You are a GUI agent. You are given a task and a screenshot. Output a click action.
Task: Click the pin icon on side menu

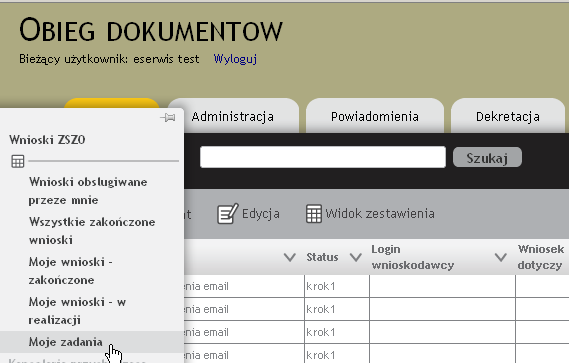click(x=168, y=118)
